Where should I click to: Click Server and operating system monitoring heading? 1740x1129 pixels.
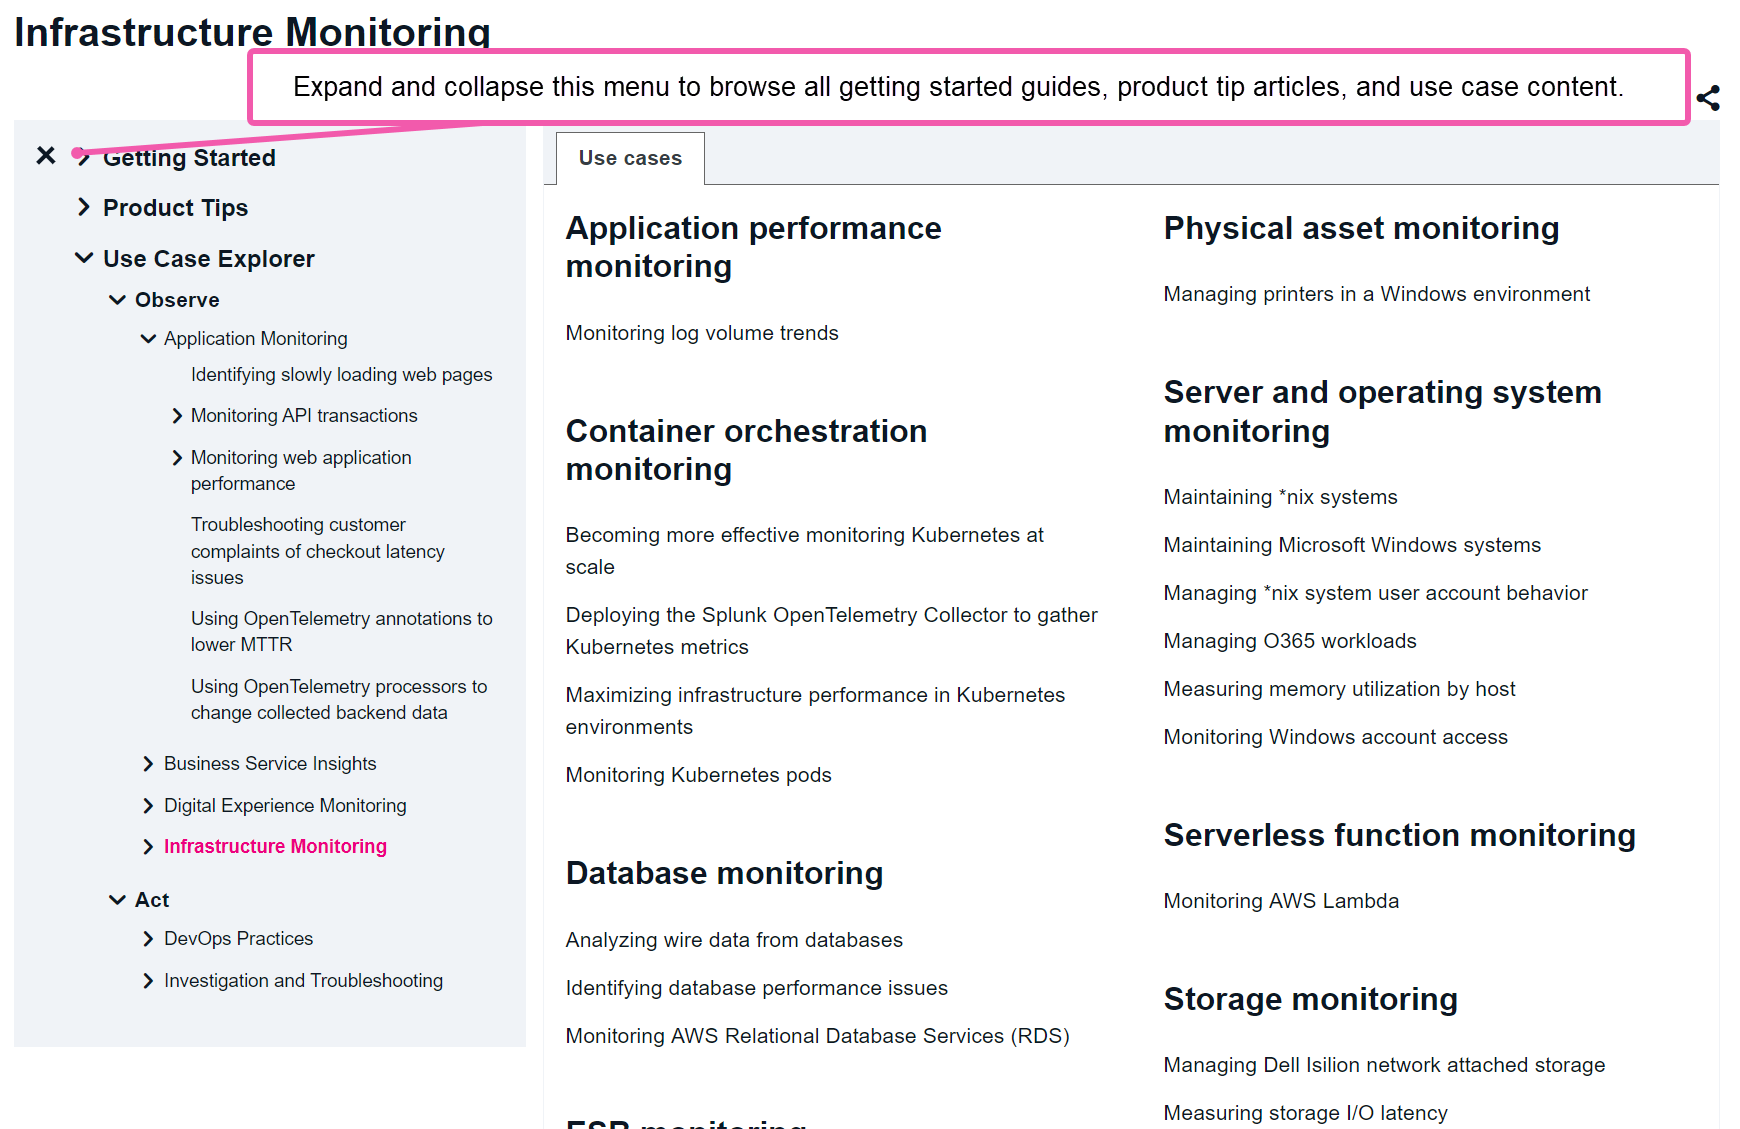pos(1382,411)
